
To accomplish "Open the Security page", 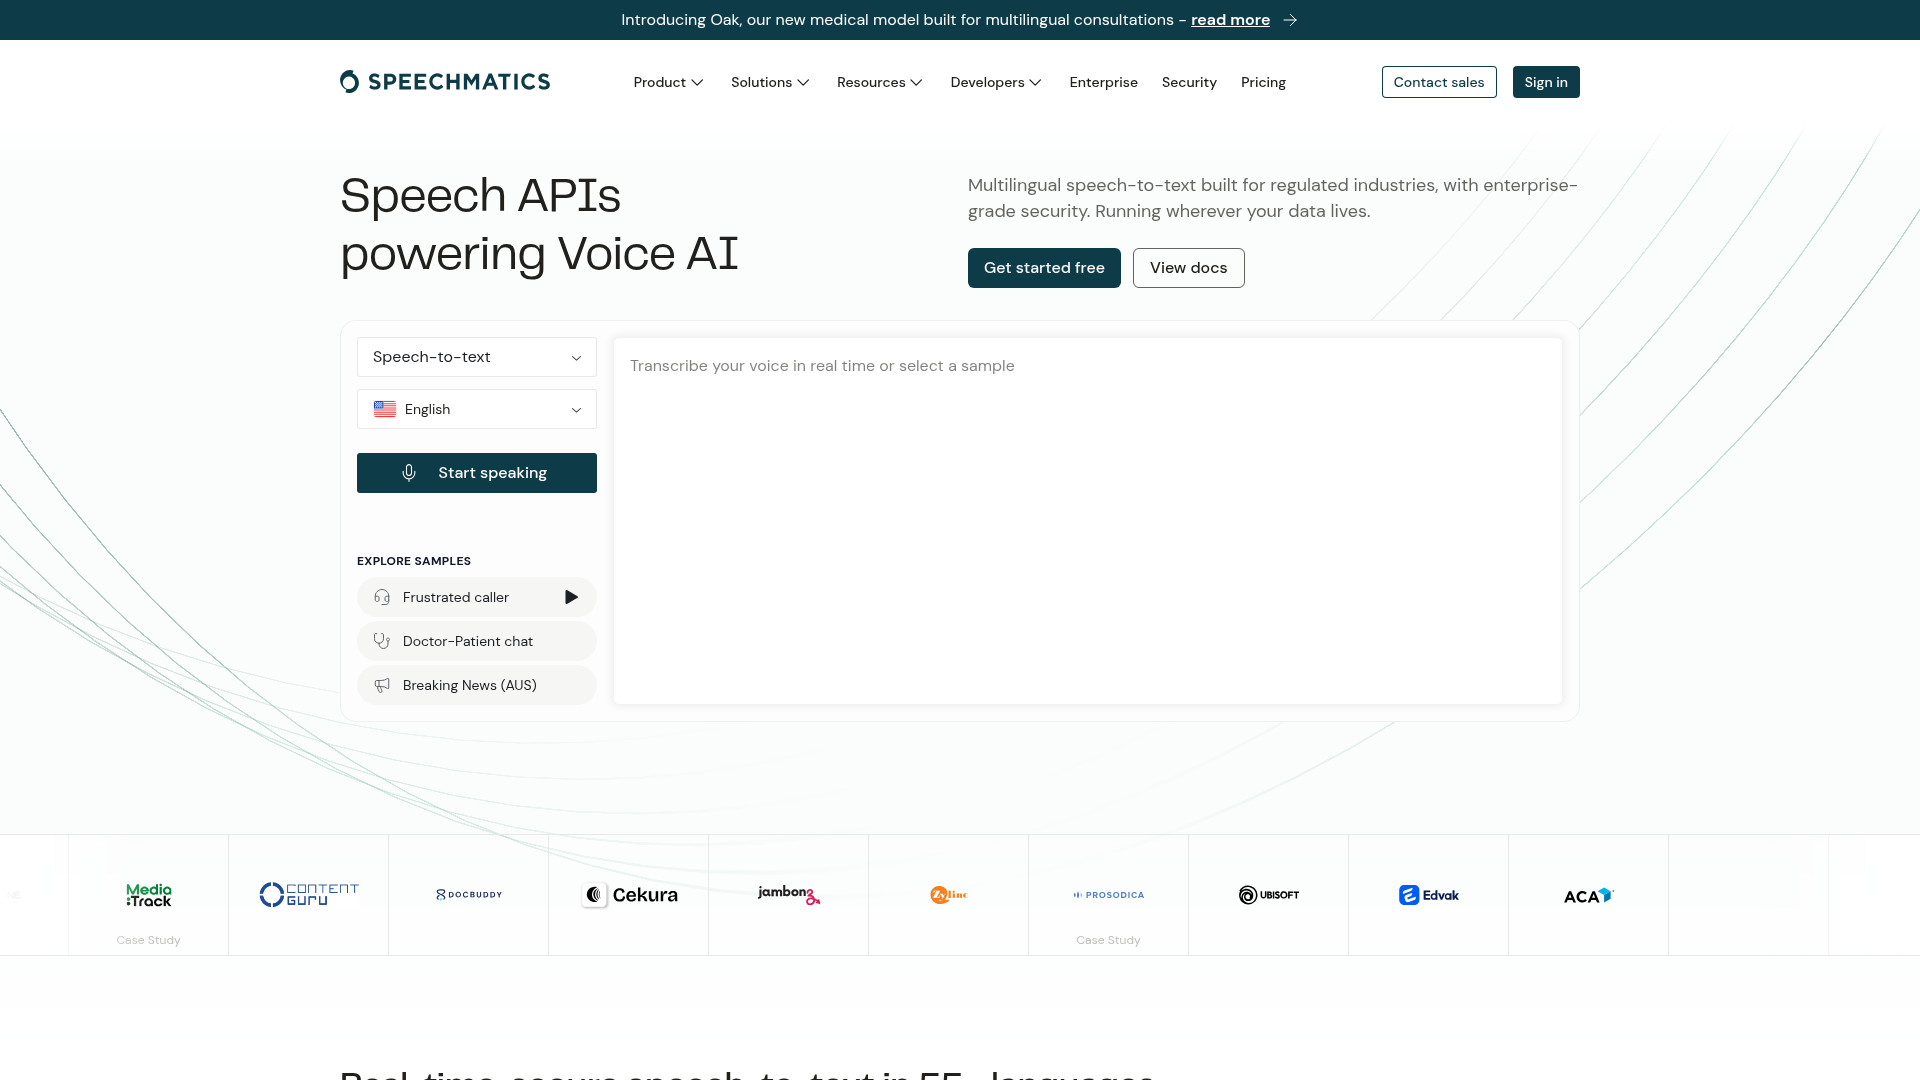I will (x=1189, y=82).
